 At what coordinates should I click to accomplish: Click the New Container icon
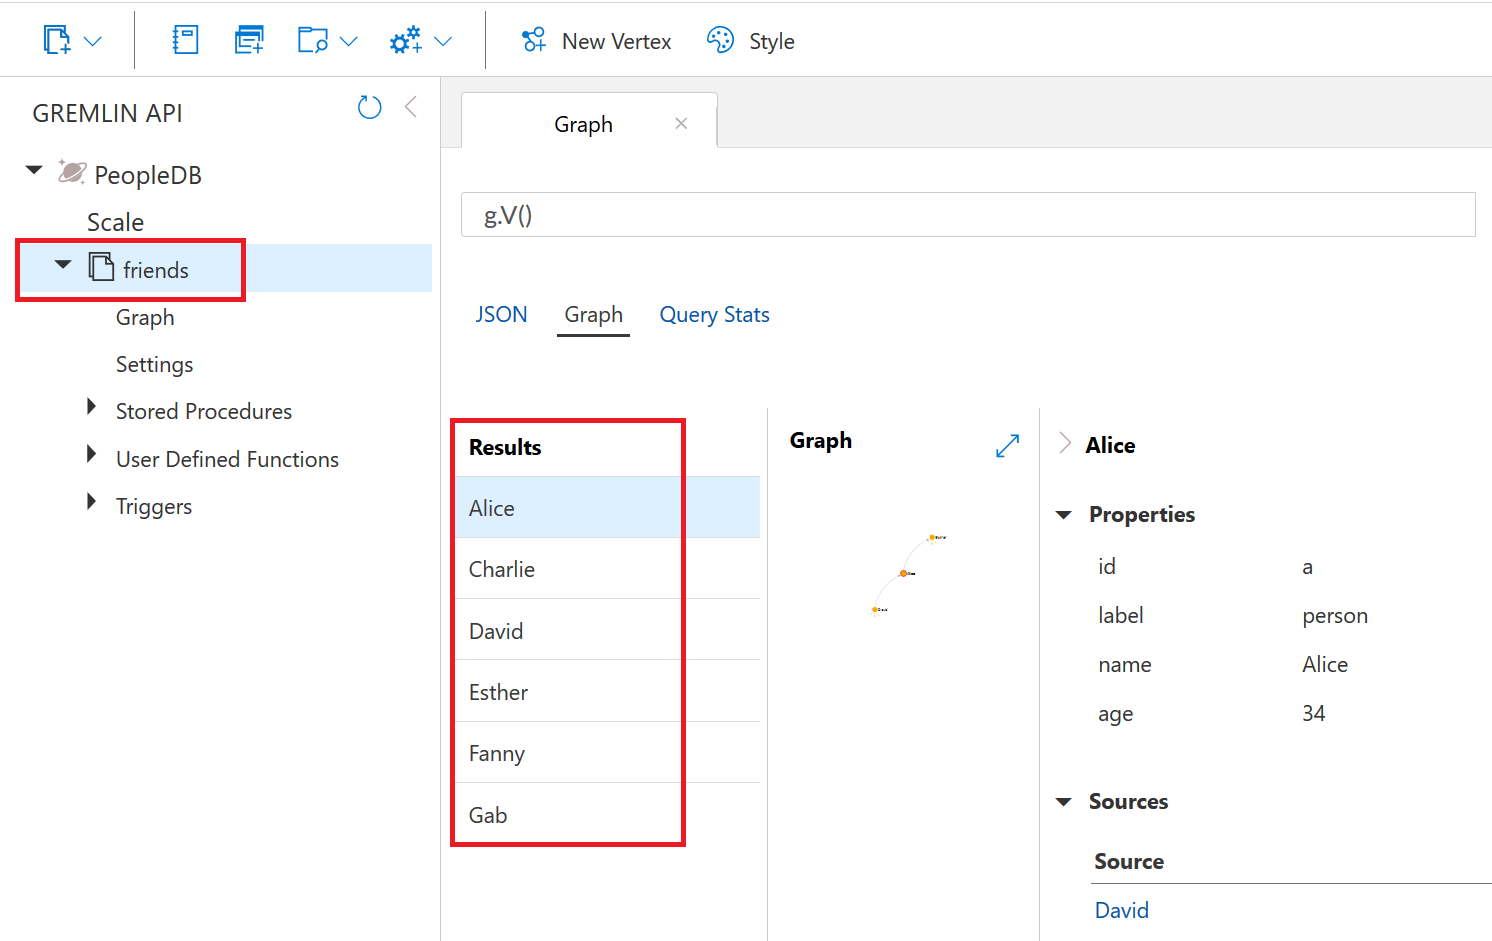(58, 41)
